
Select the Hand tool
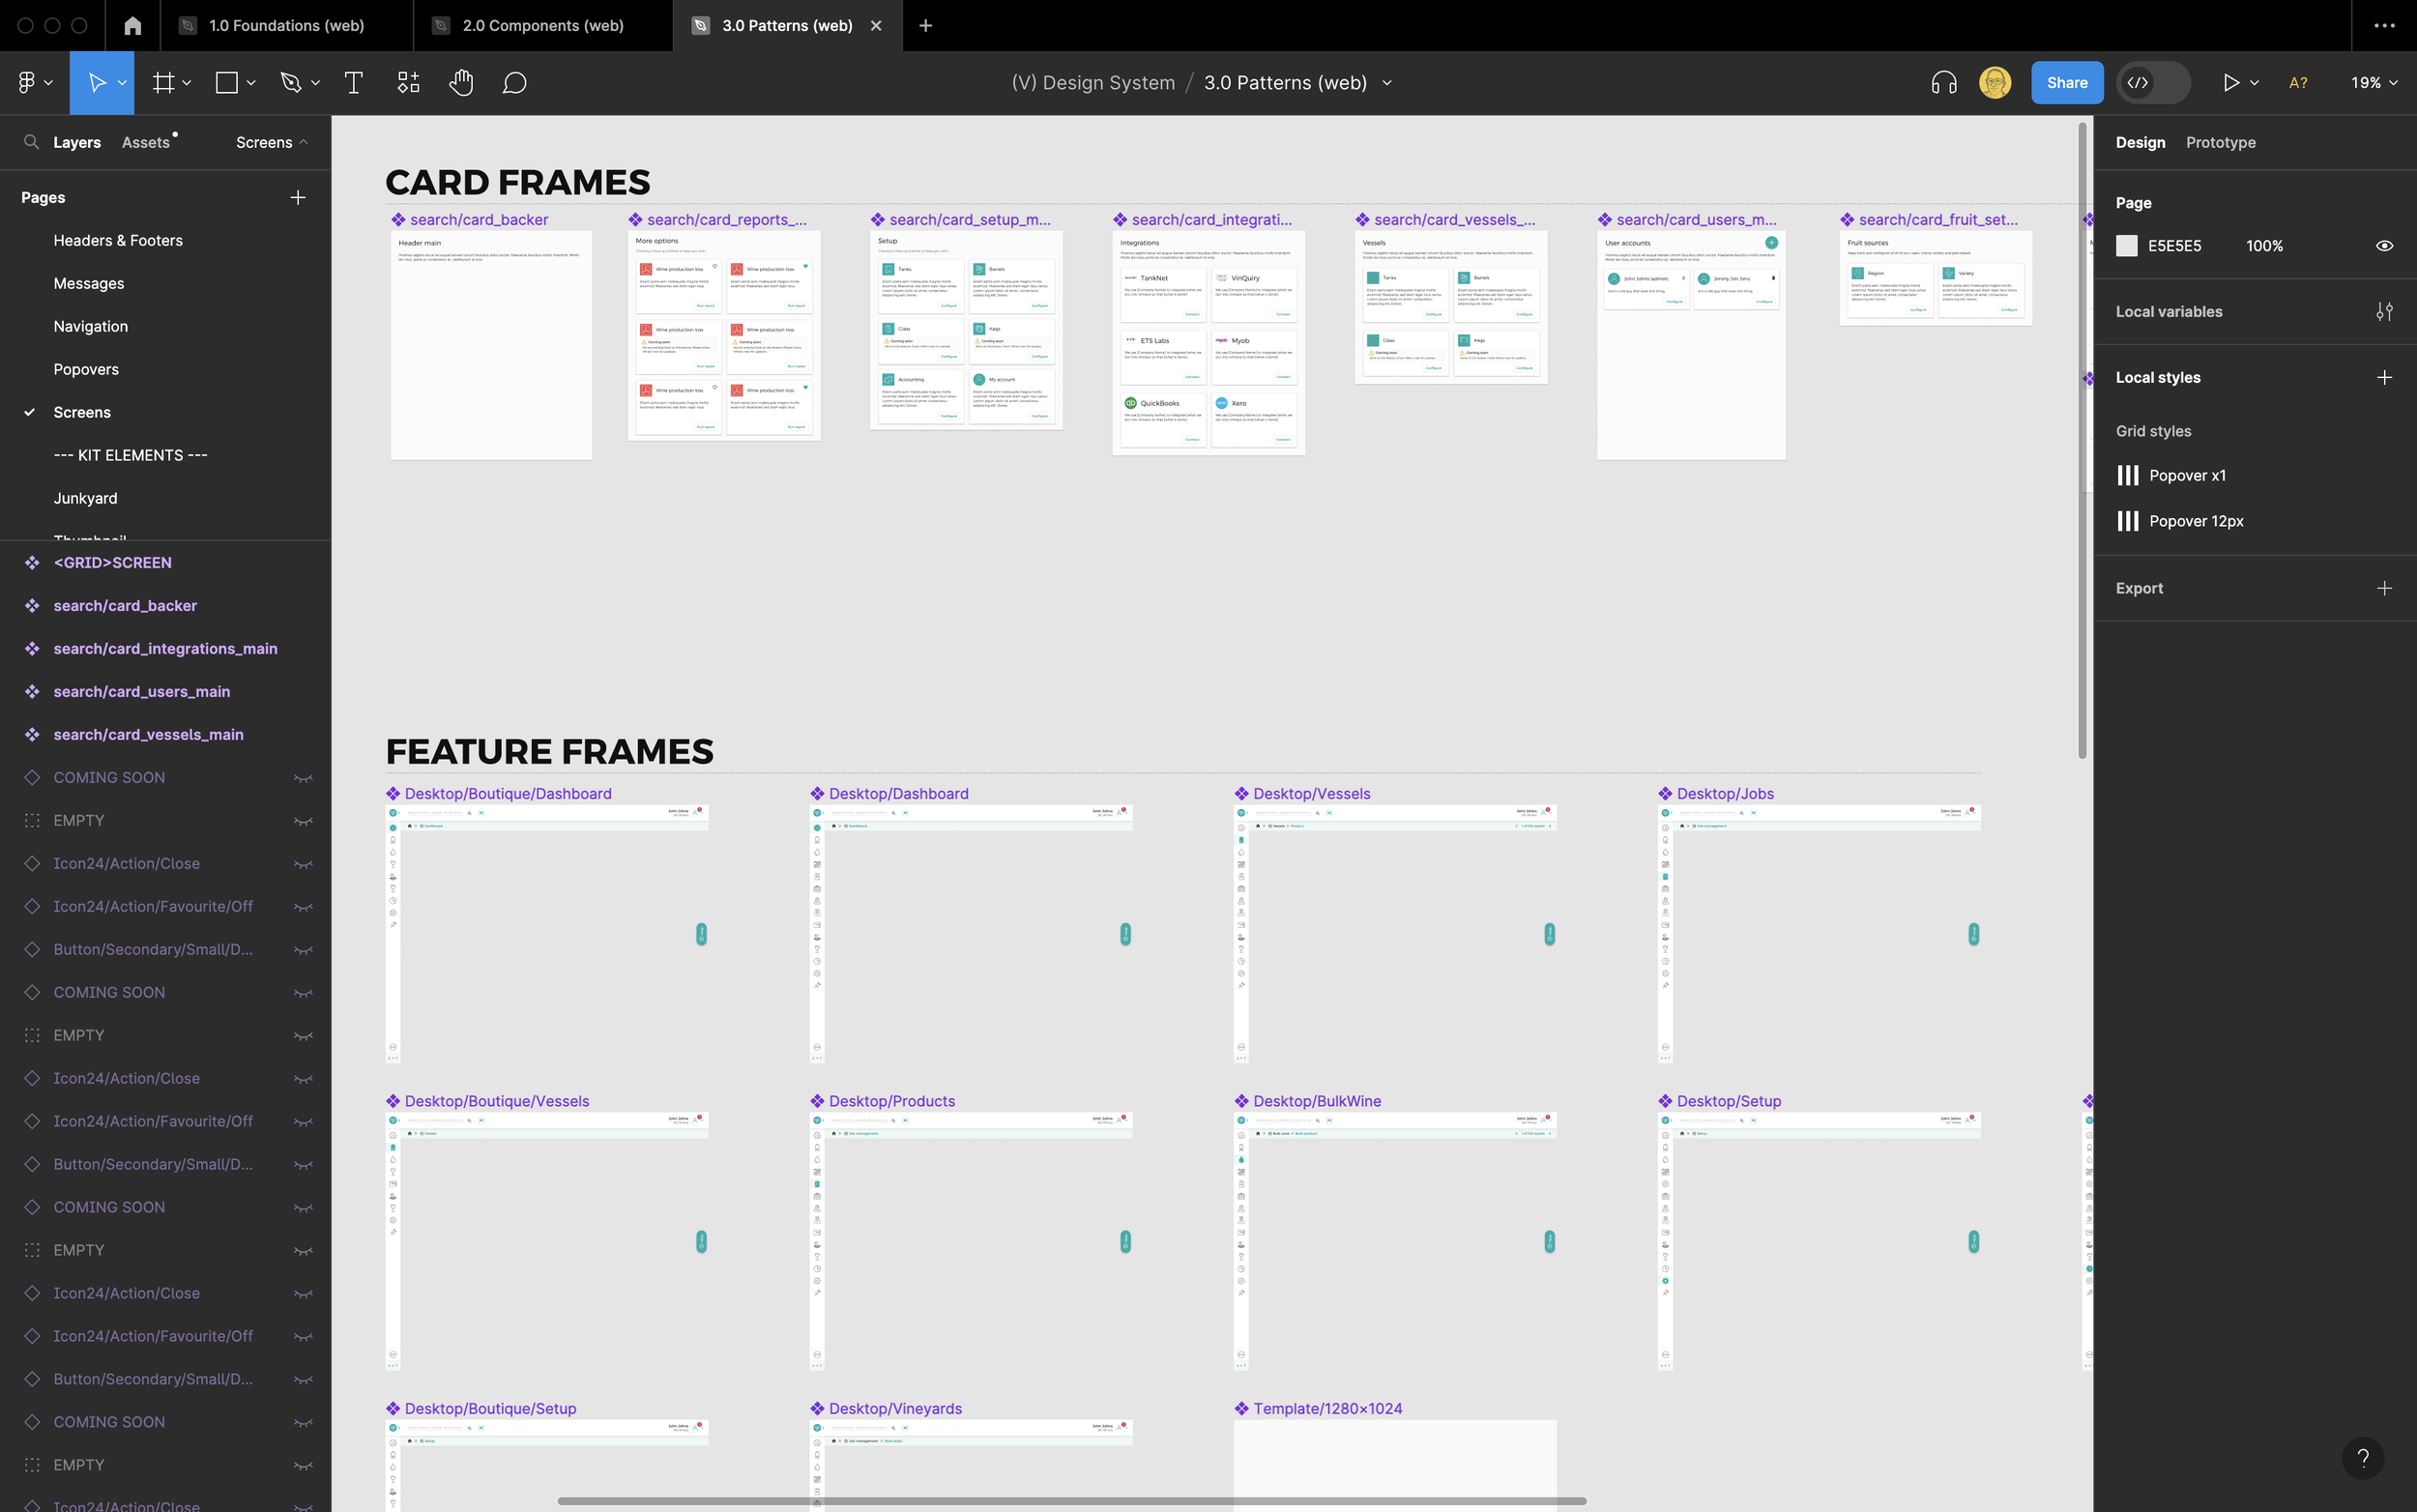point(461,83)
